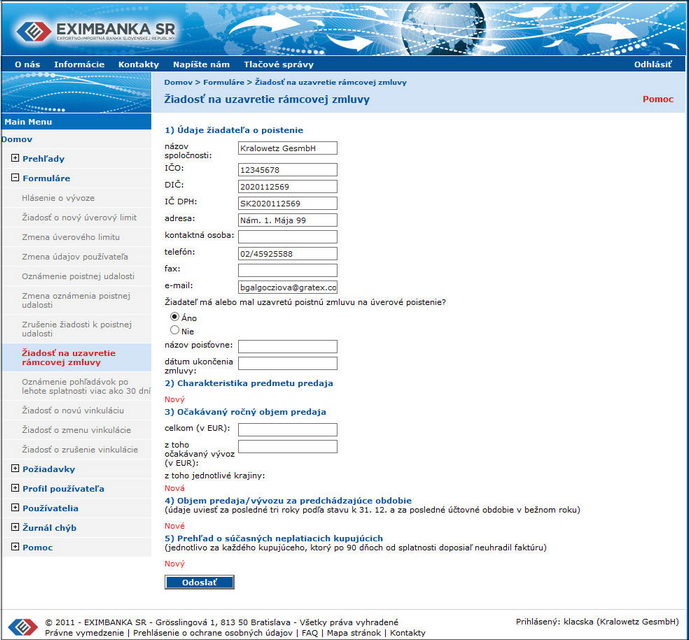Image resolution: width=689 pixels, height=640 pixels.
Task: Open Mapa stránok footer link
Action: click(x=354, y=633)
